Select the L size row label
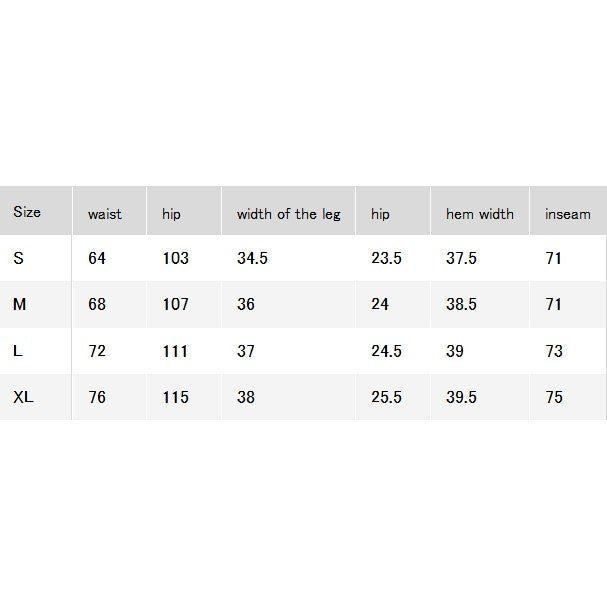607x607 pixels. click(17, 351)
